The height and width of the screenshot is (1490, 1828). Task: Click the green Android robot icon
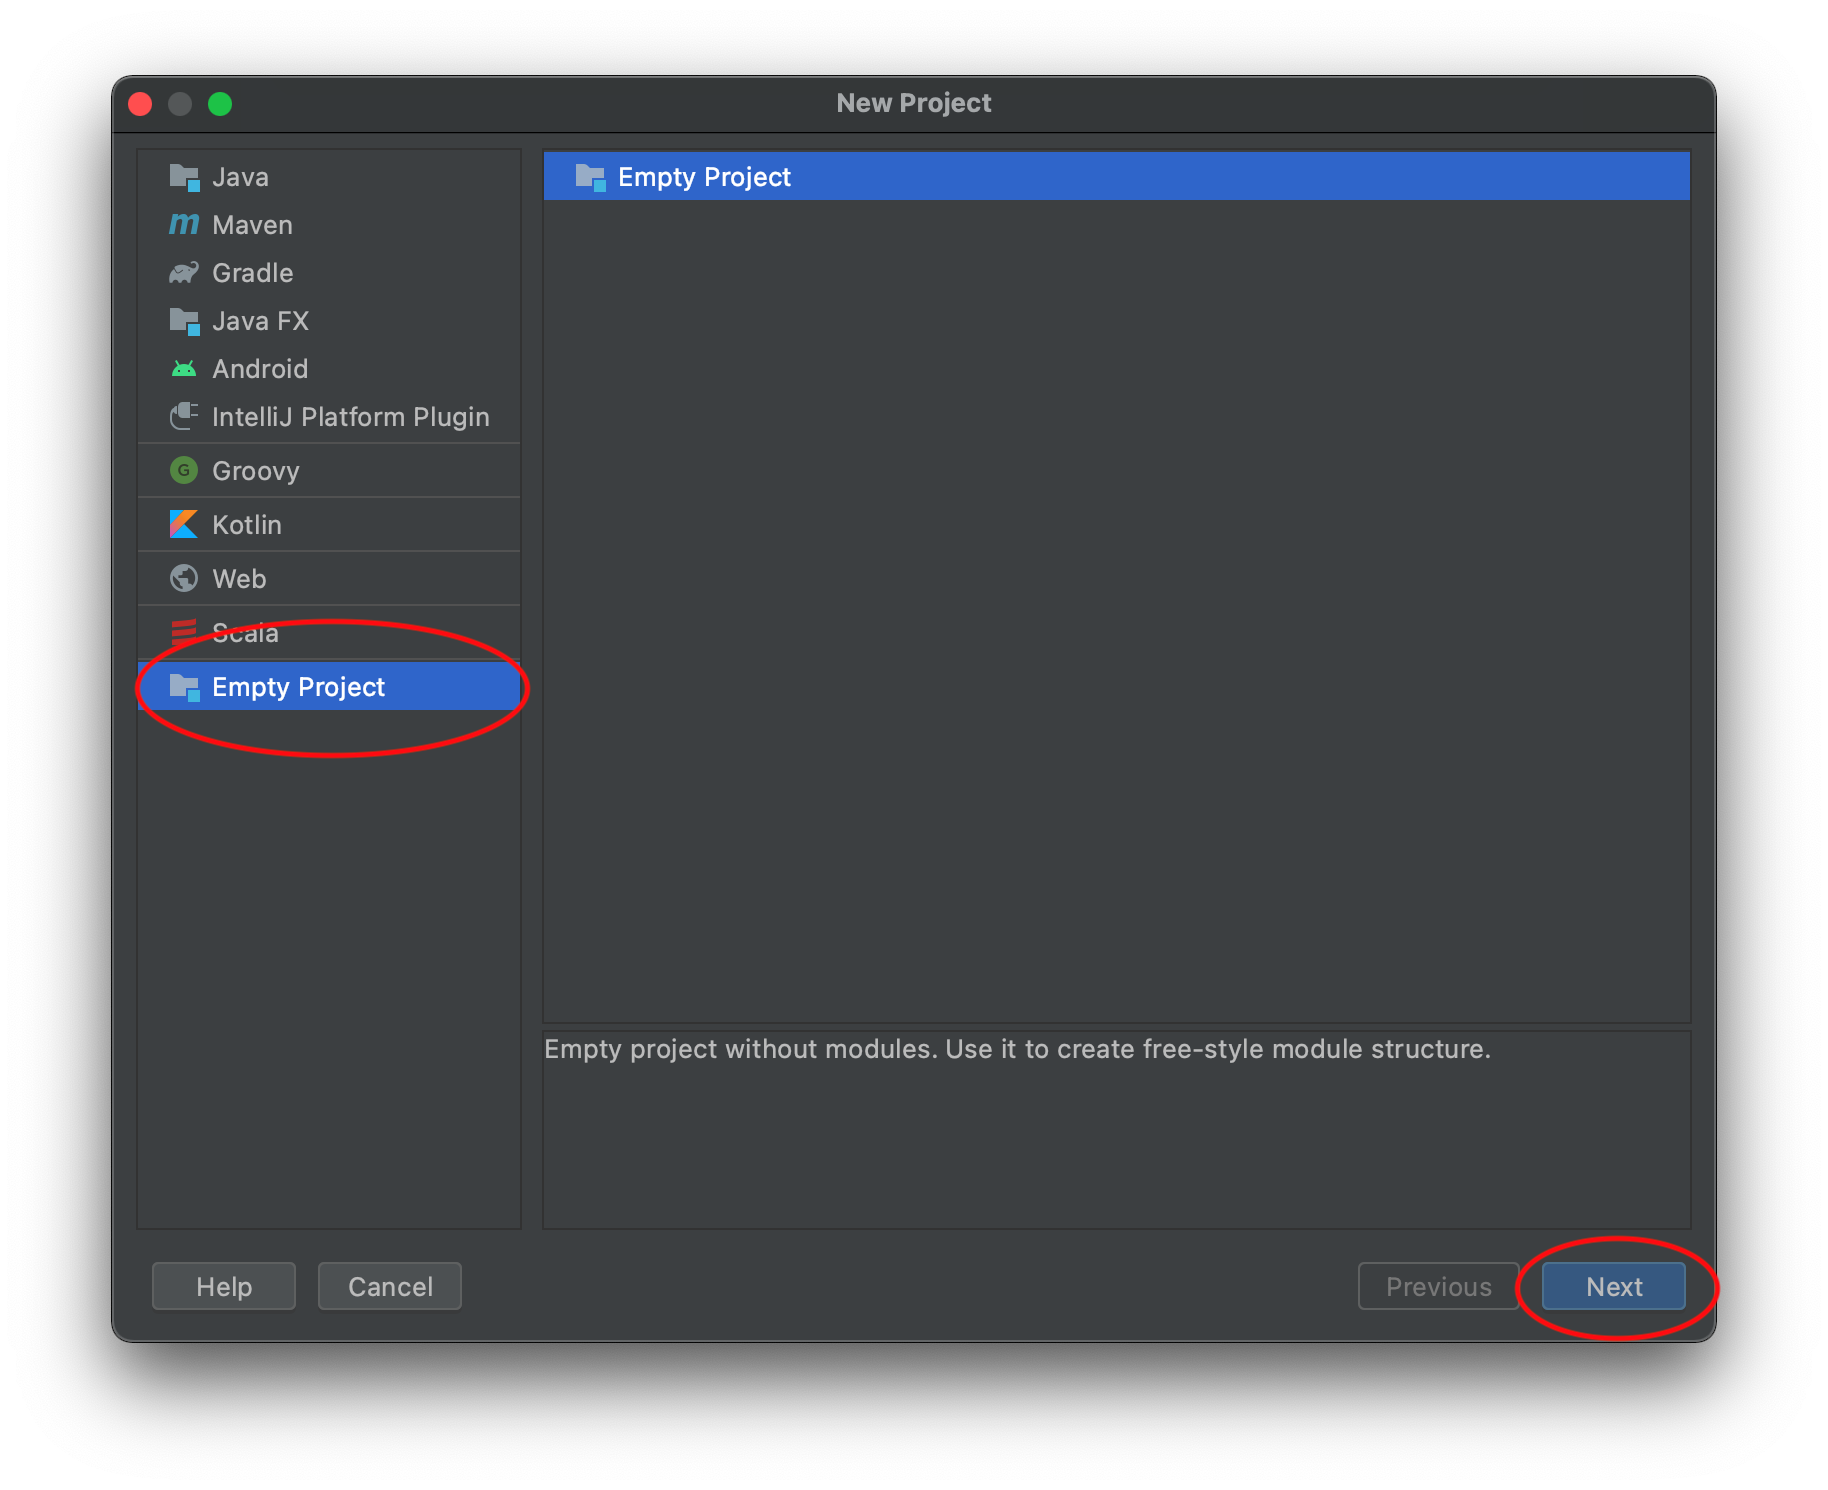click(184, 369)
